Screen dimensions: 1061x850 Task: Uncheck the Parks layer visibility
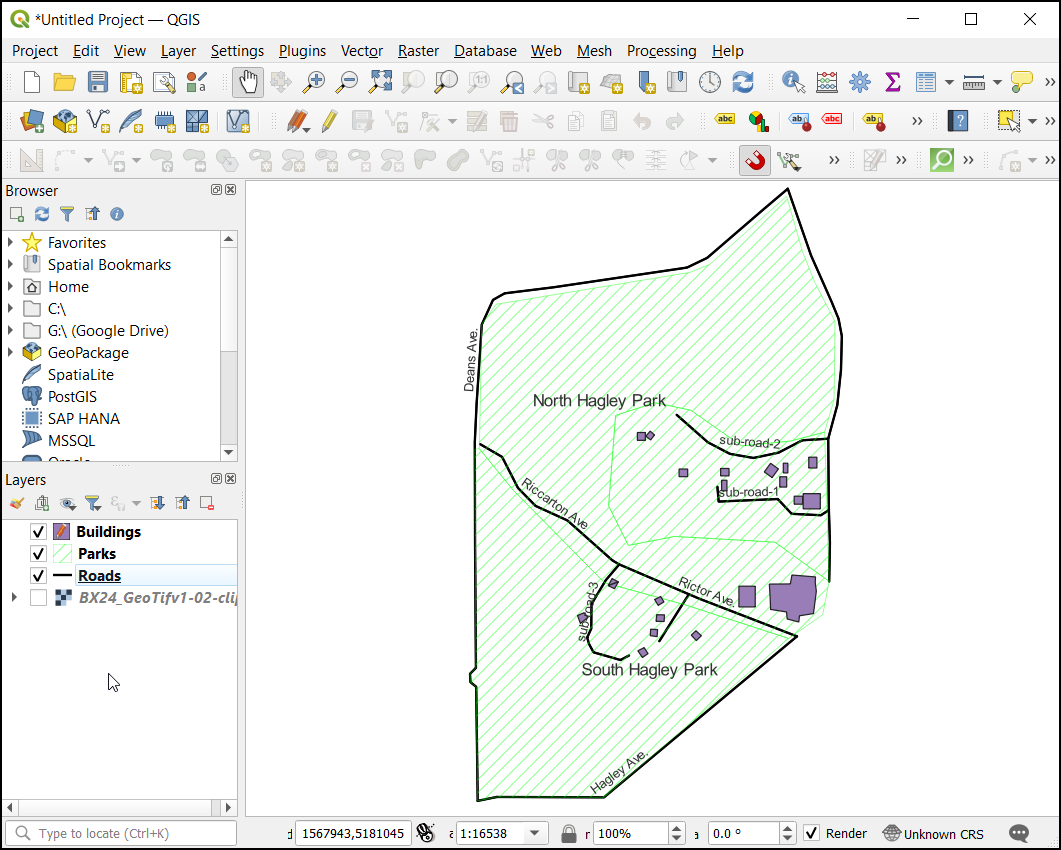tap(38, 554)
